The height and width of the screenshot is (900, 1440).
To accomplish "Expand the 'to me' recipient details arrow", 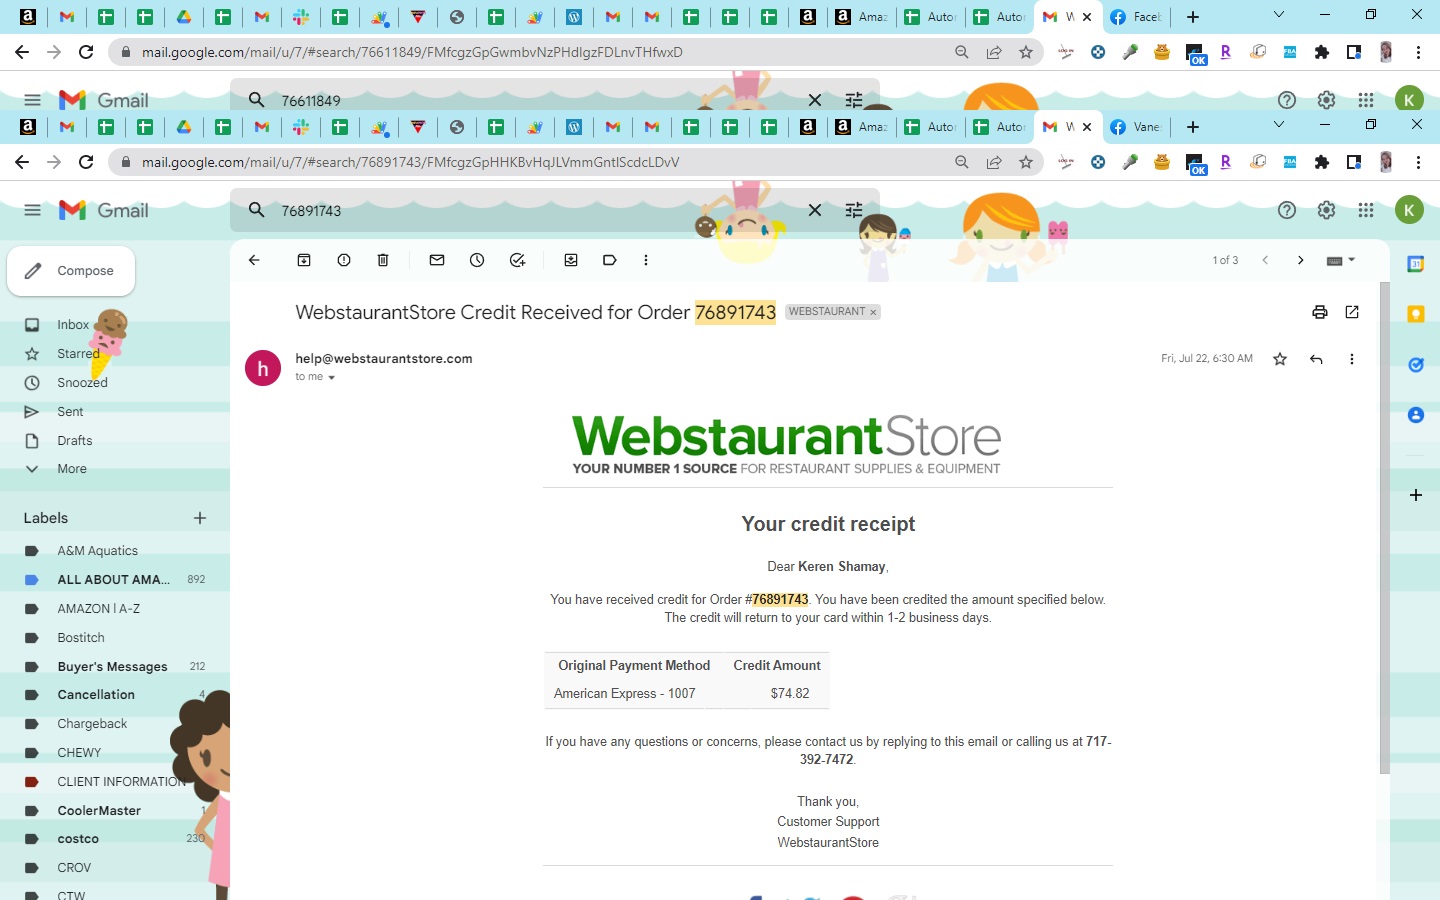I will [331, 378].
